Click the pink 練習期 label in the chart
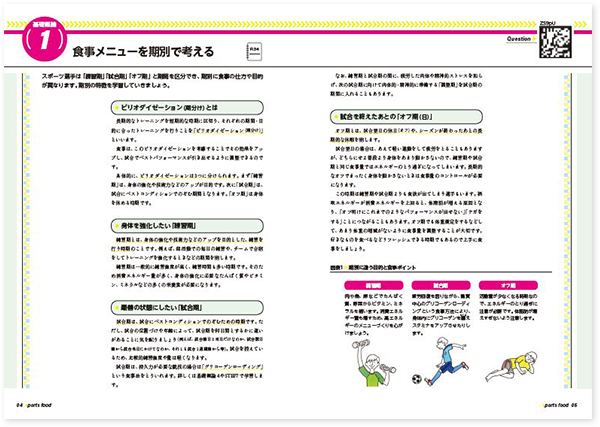The width and height of the screenshot is (600, 427). (x=373, y=285)
